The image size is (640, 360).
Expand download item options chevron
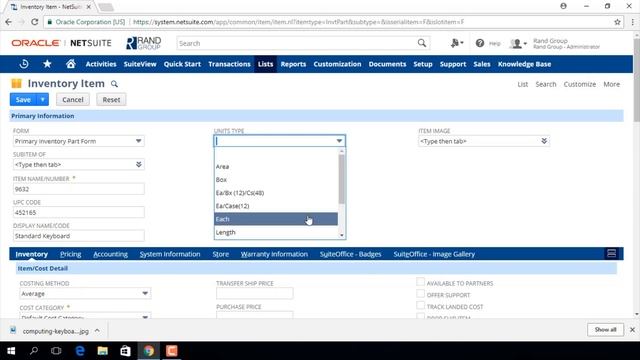click(97, 331)
